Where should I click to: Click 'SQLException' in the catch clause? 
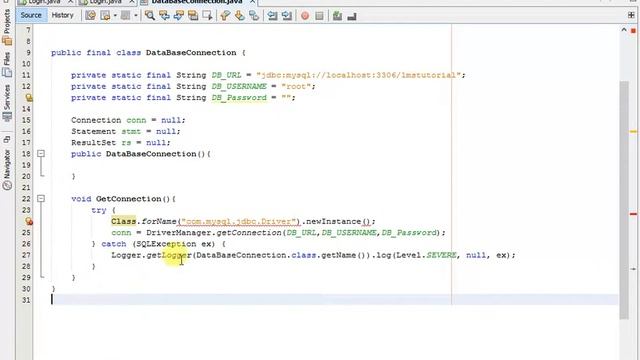[166, 244]
